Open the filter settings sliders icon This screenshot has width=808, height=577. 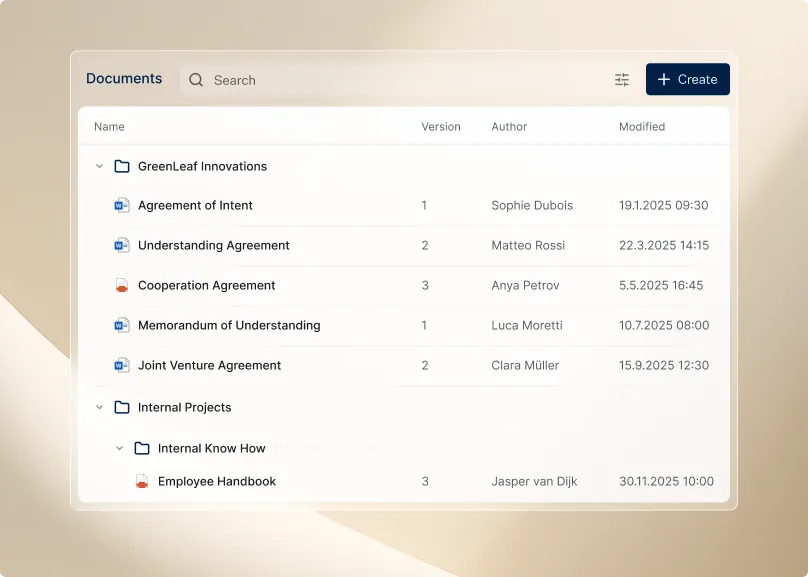click(622, 79)
